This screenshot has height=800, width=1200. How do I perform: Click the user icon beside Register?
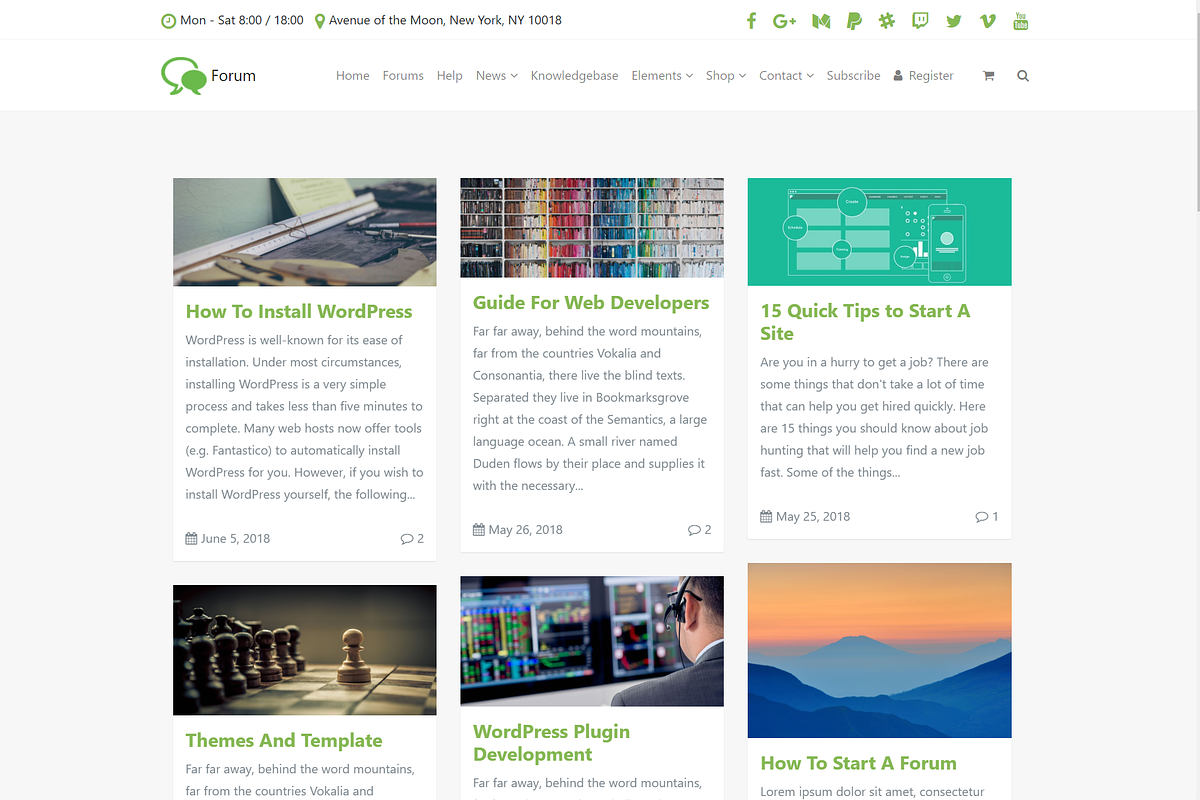(898, 76)
